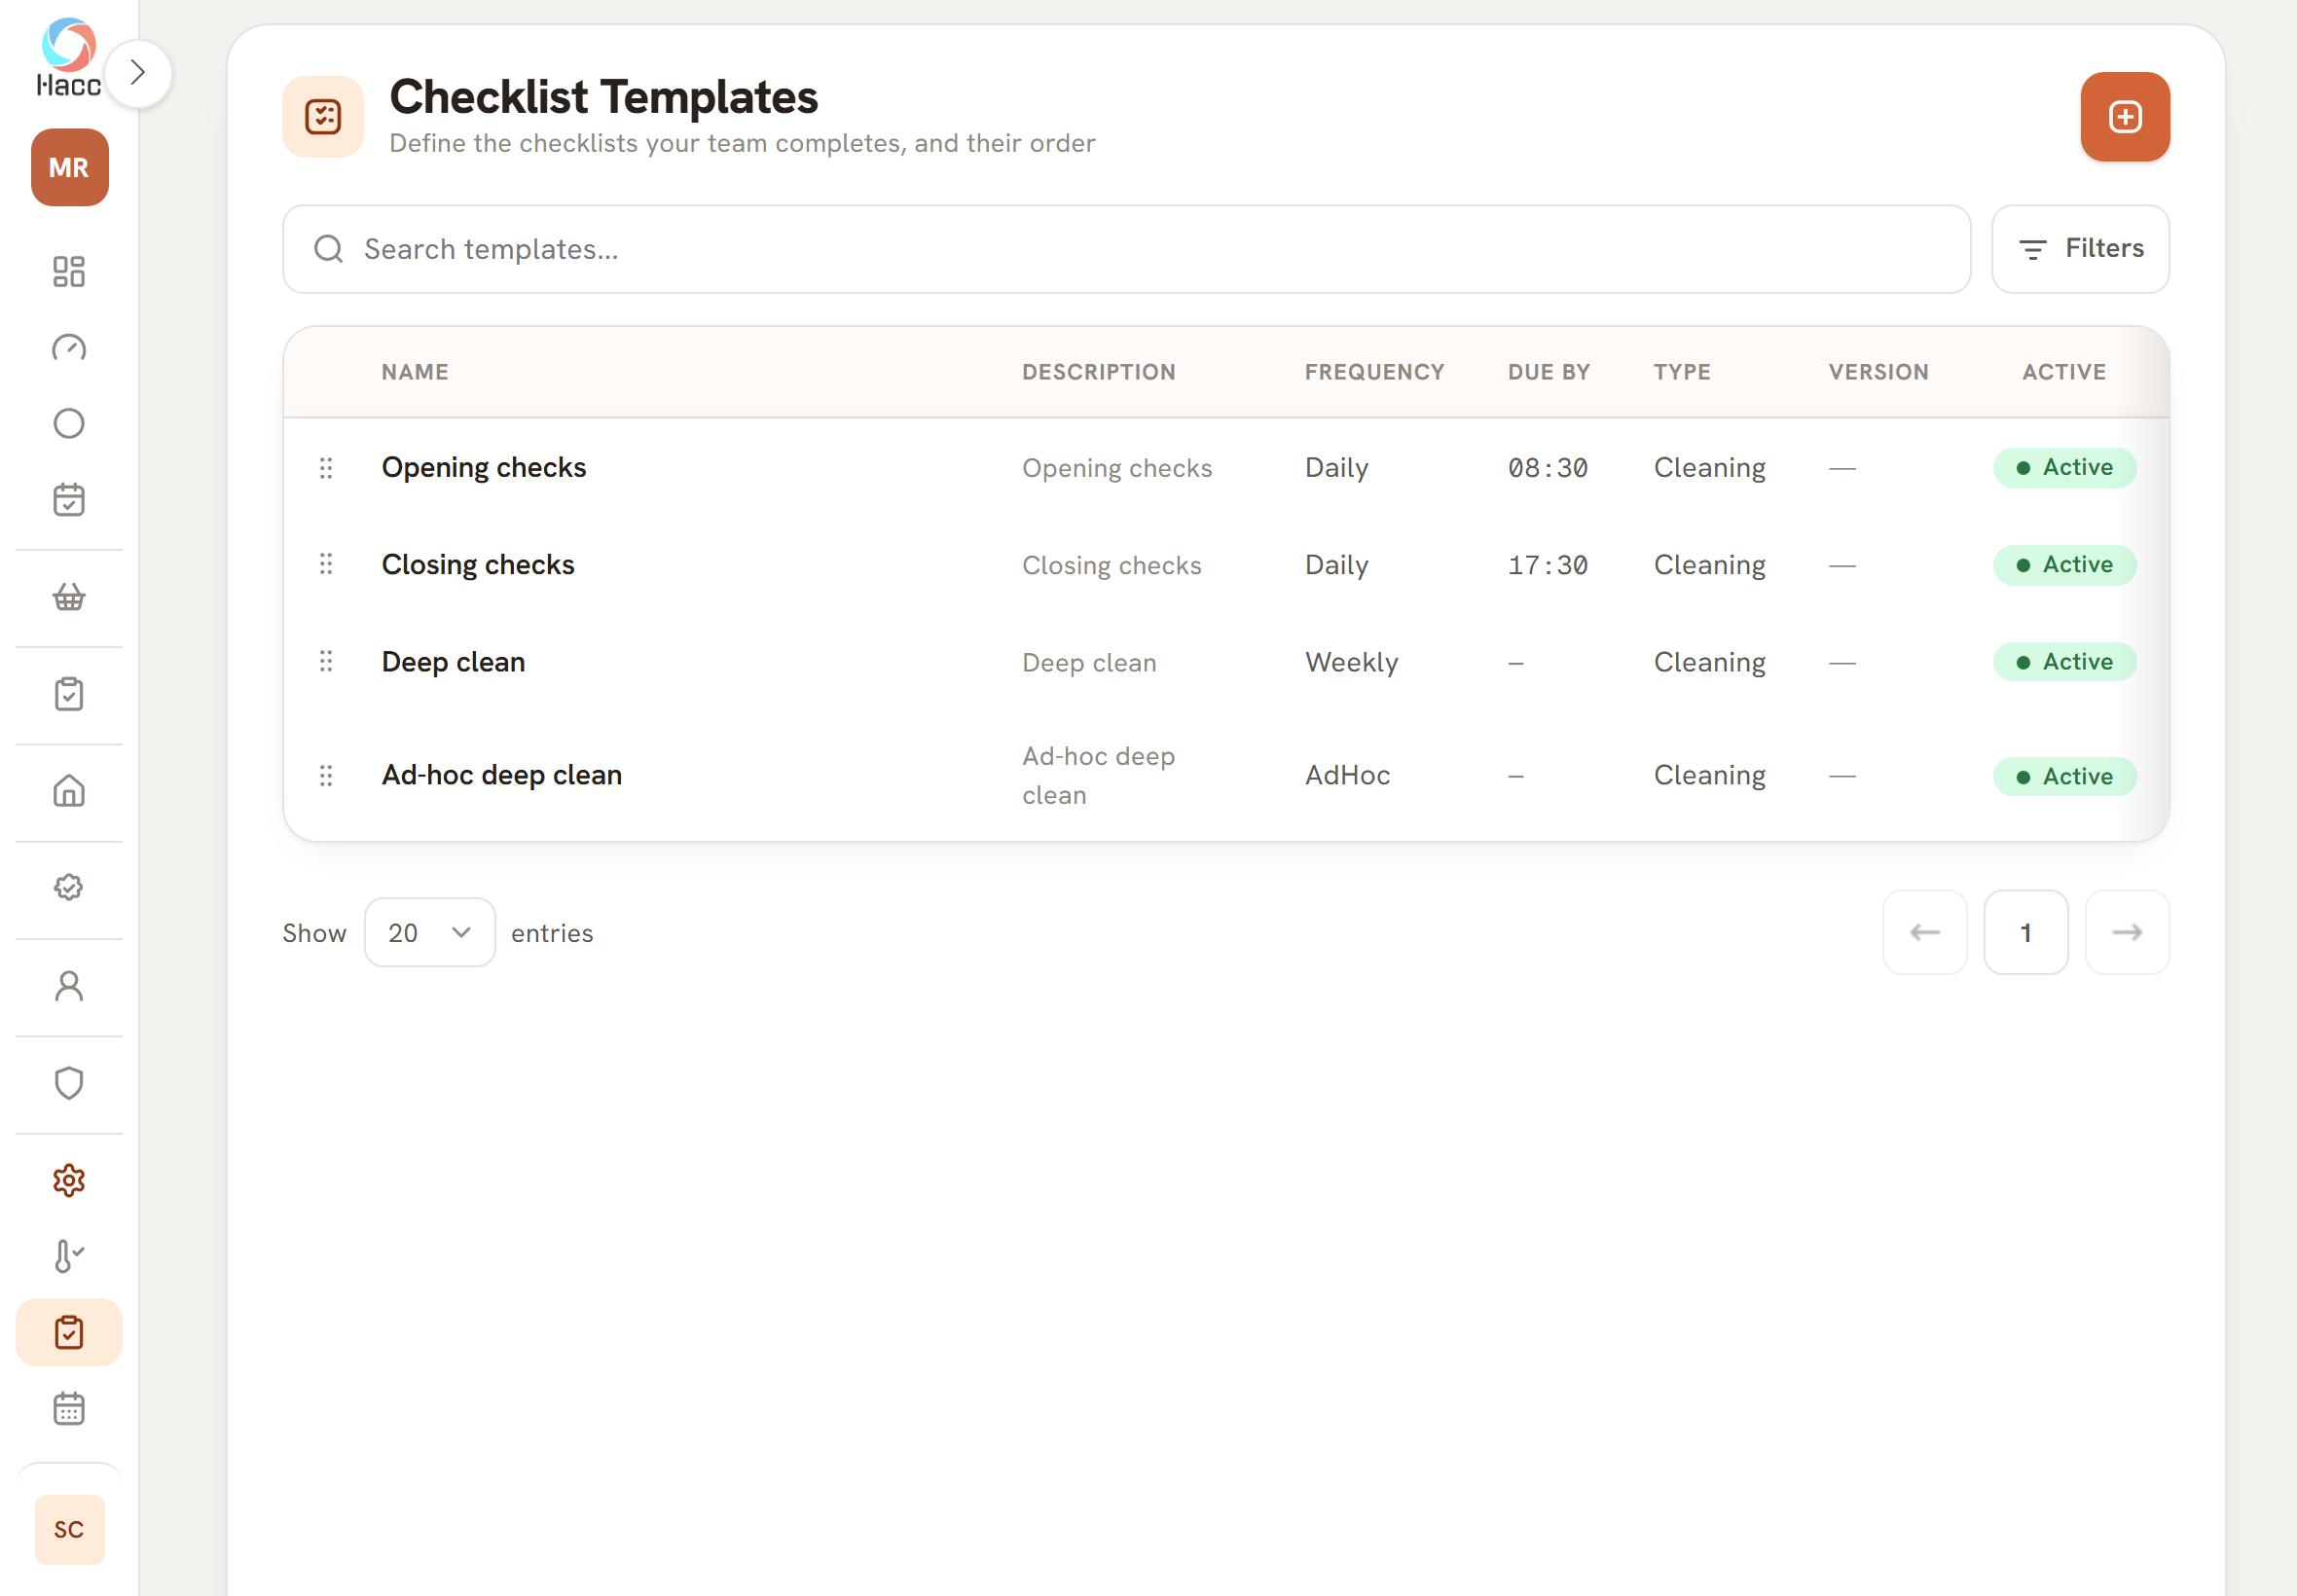Screen dimensions: 2297x1596
Task: Open the thermometer icon in sidebar
Action: point(69,1256)
